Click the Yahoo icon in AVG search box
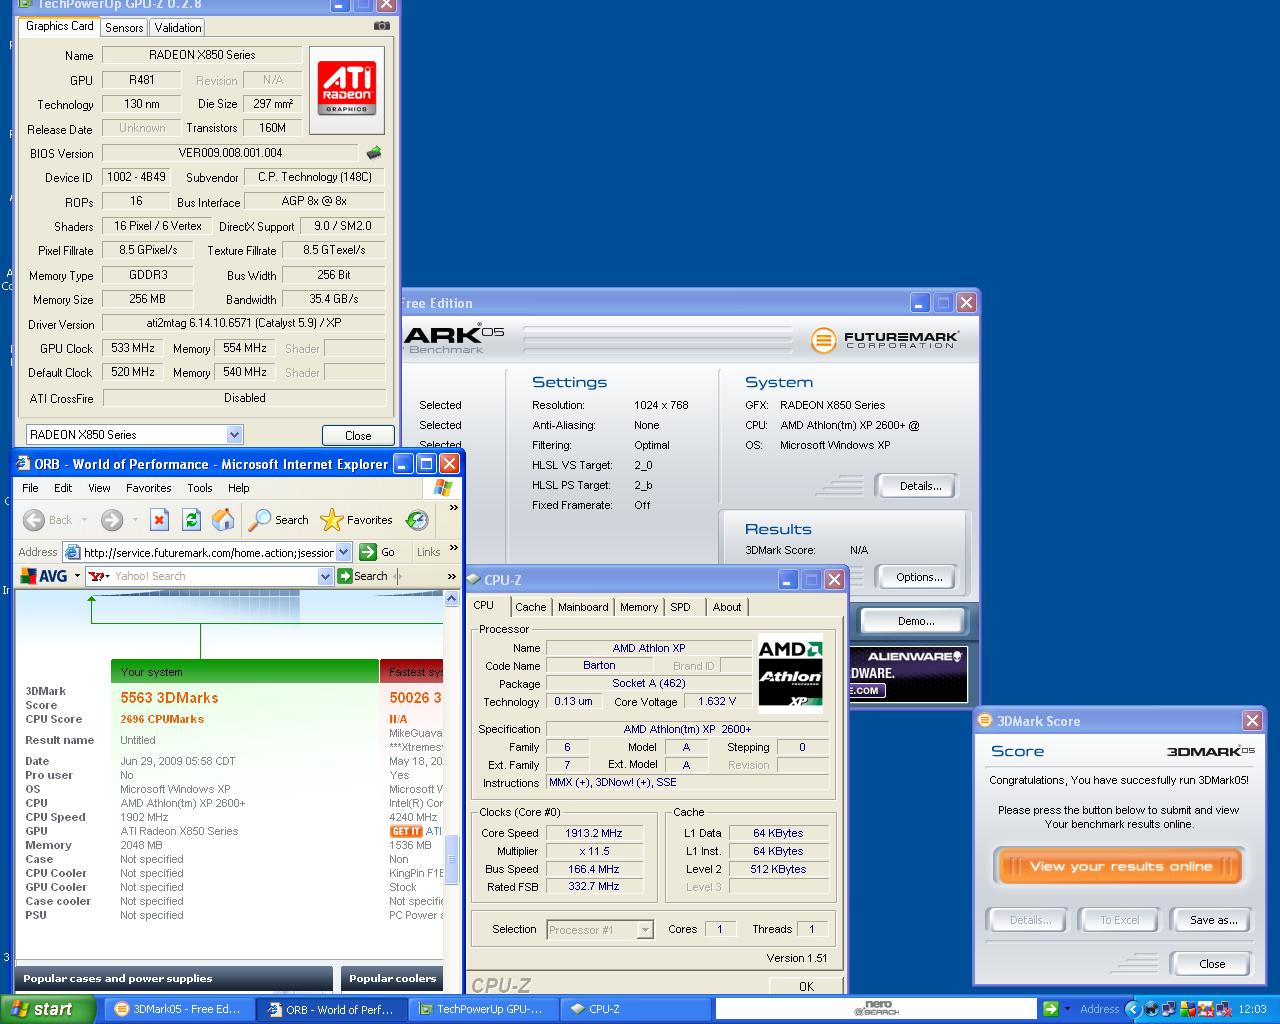This screenshot has width=1280, height=1024. pos(98,576)
